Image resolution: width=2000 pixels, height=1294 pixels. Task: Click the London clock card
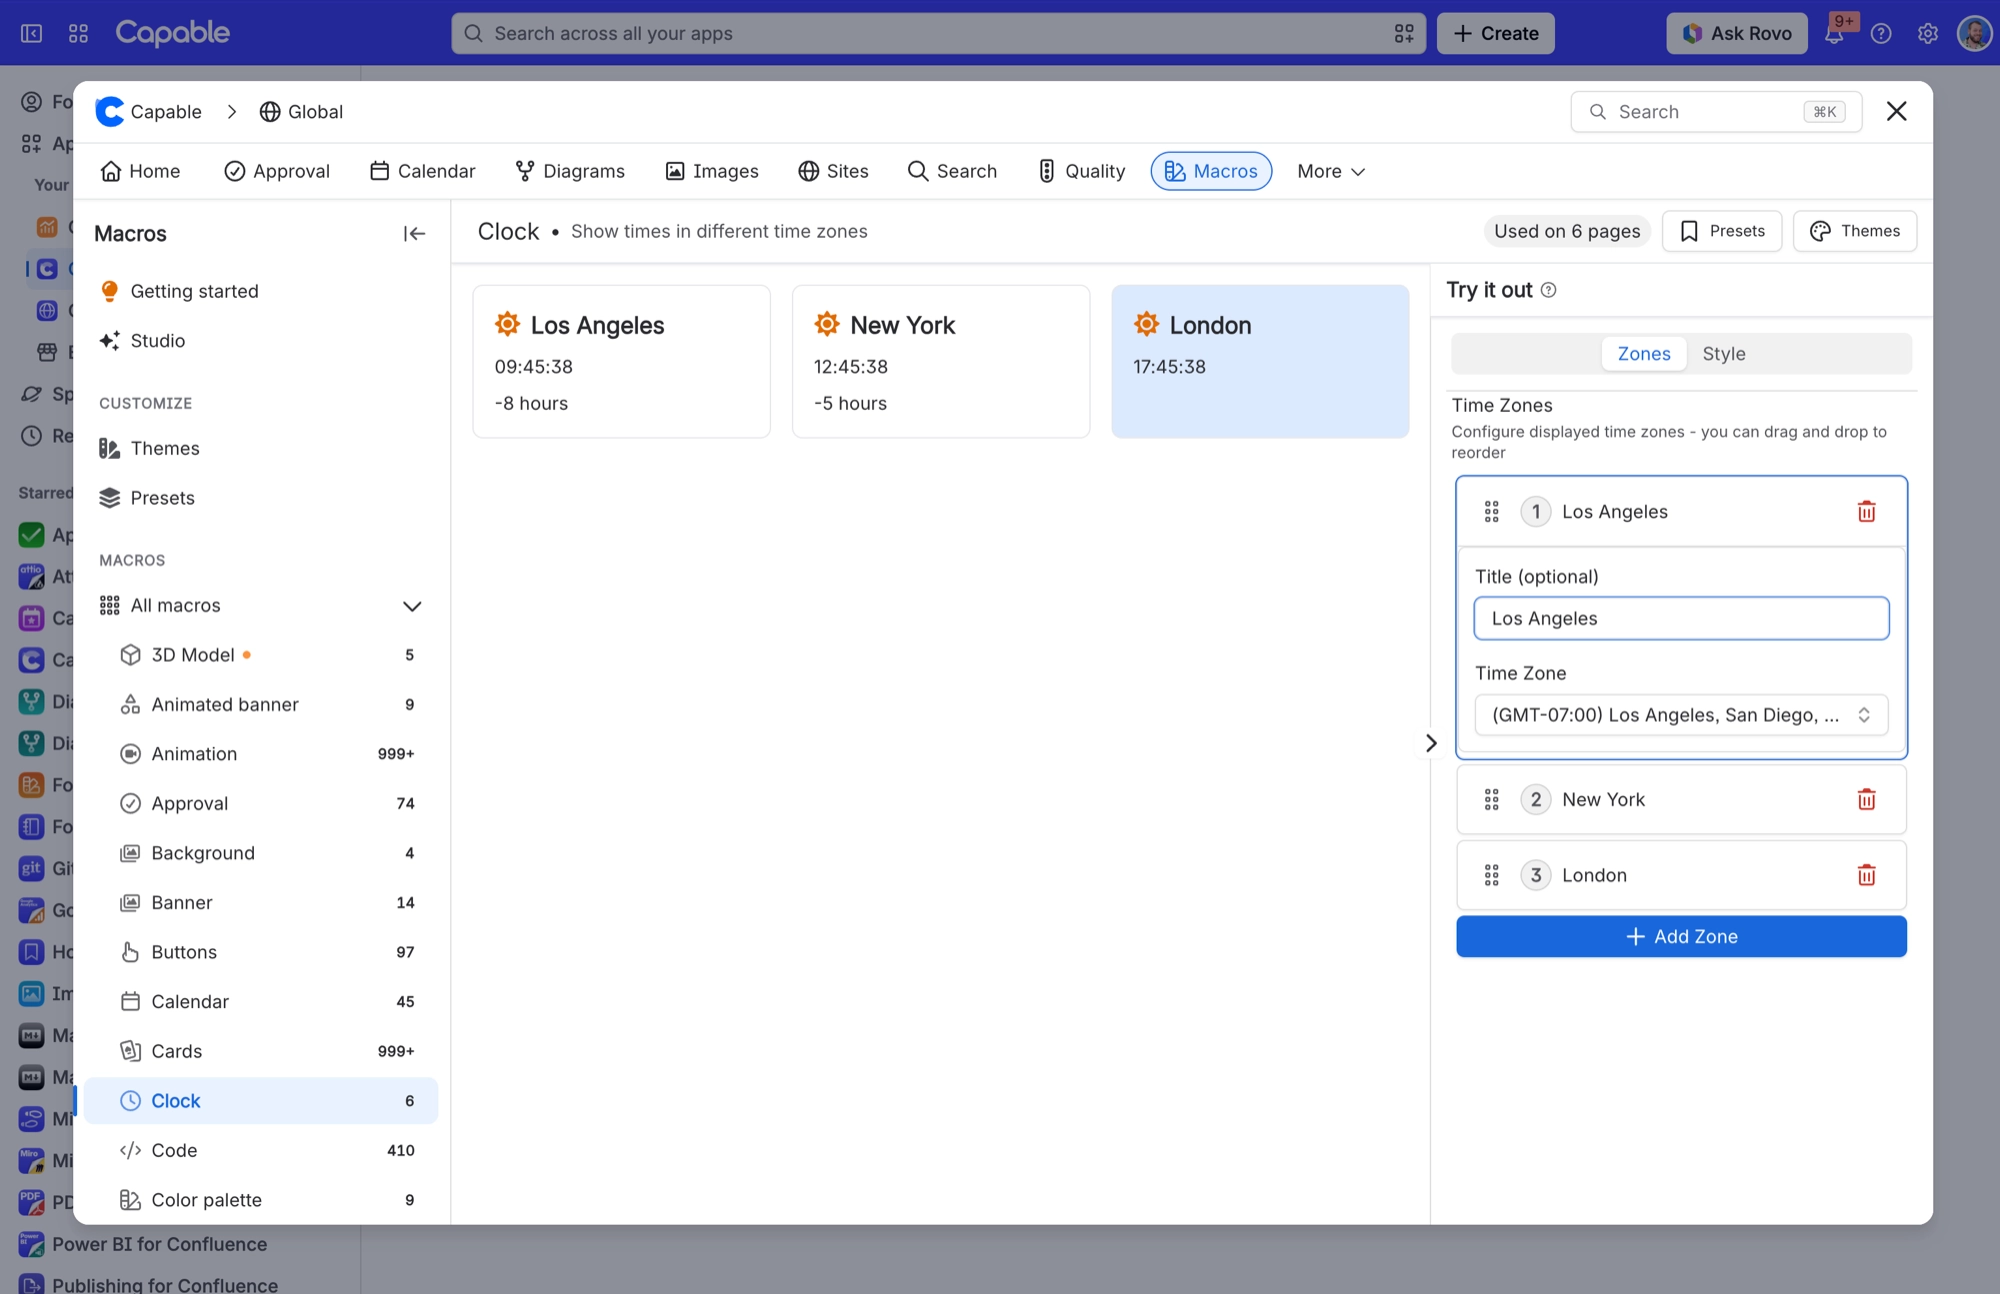[1260, 362]
